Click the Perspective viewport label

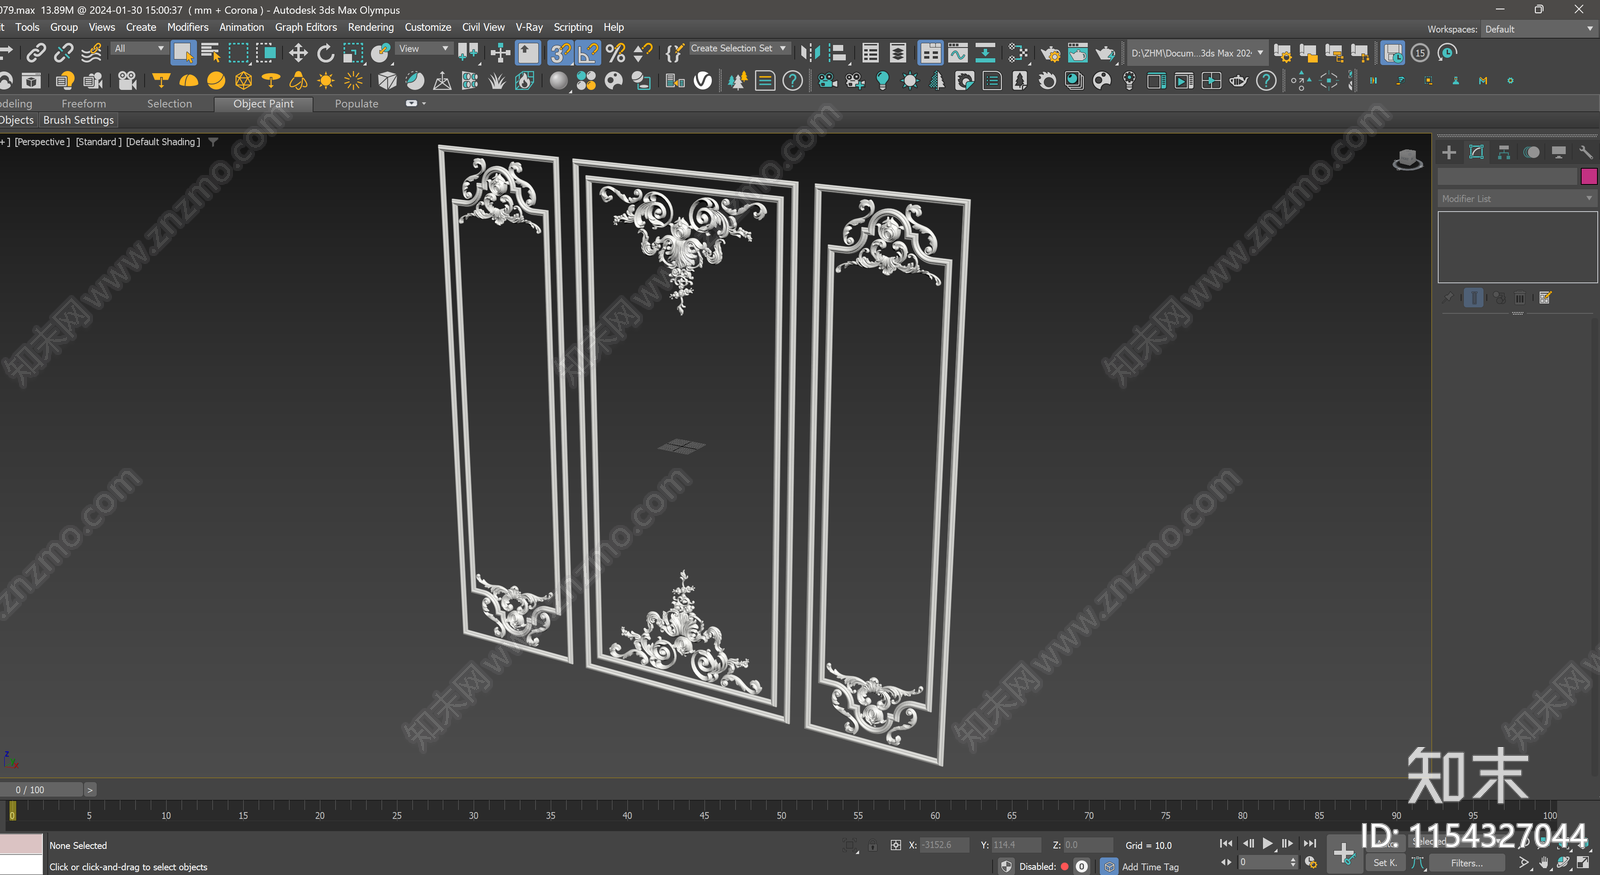pos(42,142)
